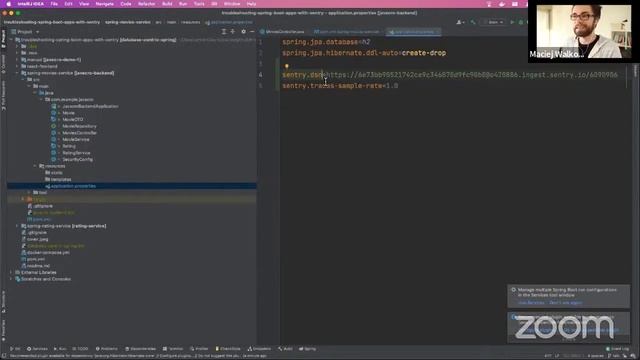The width and height of the screenshot is (640, 360).
Task: Open the Apple menu icon
Action: click(9, 4)
